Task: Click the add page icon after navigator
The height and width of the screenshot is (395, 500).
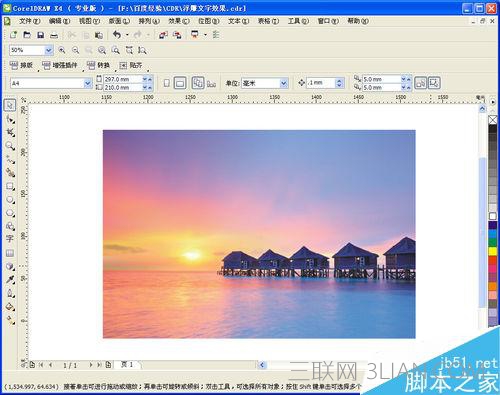Action: (108, 365)
